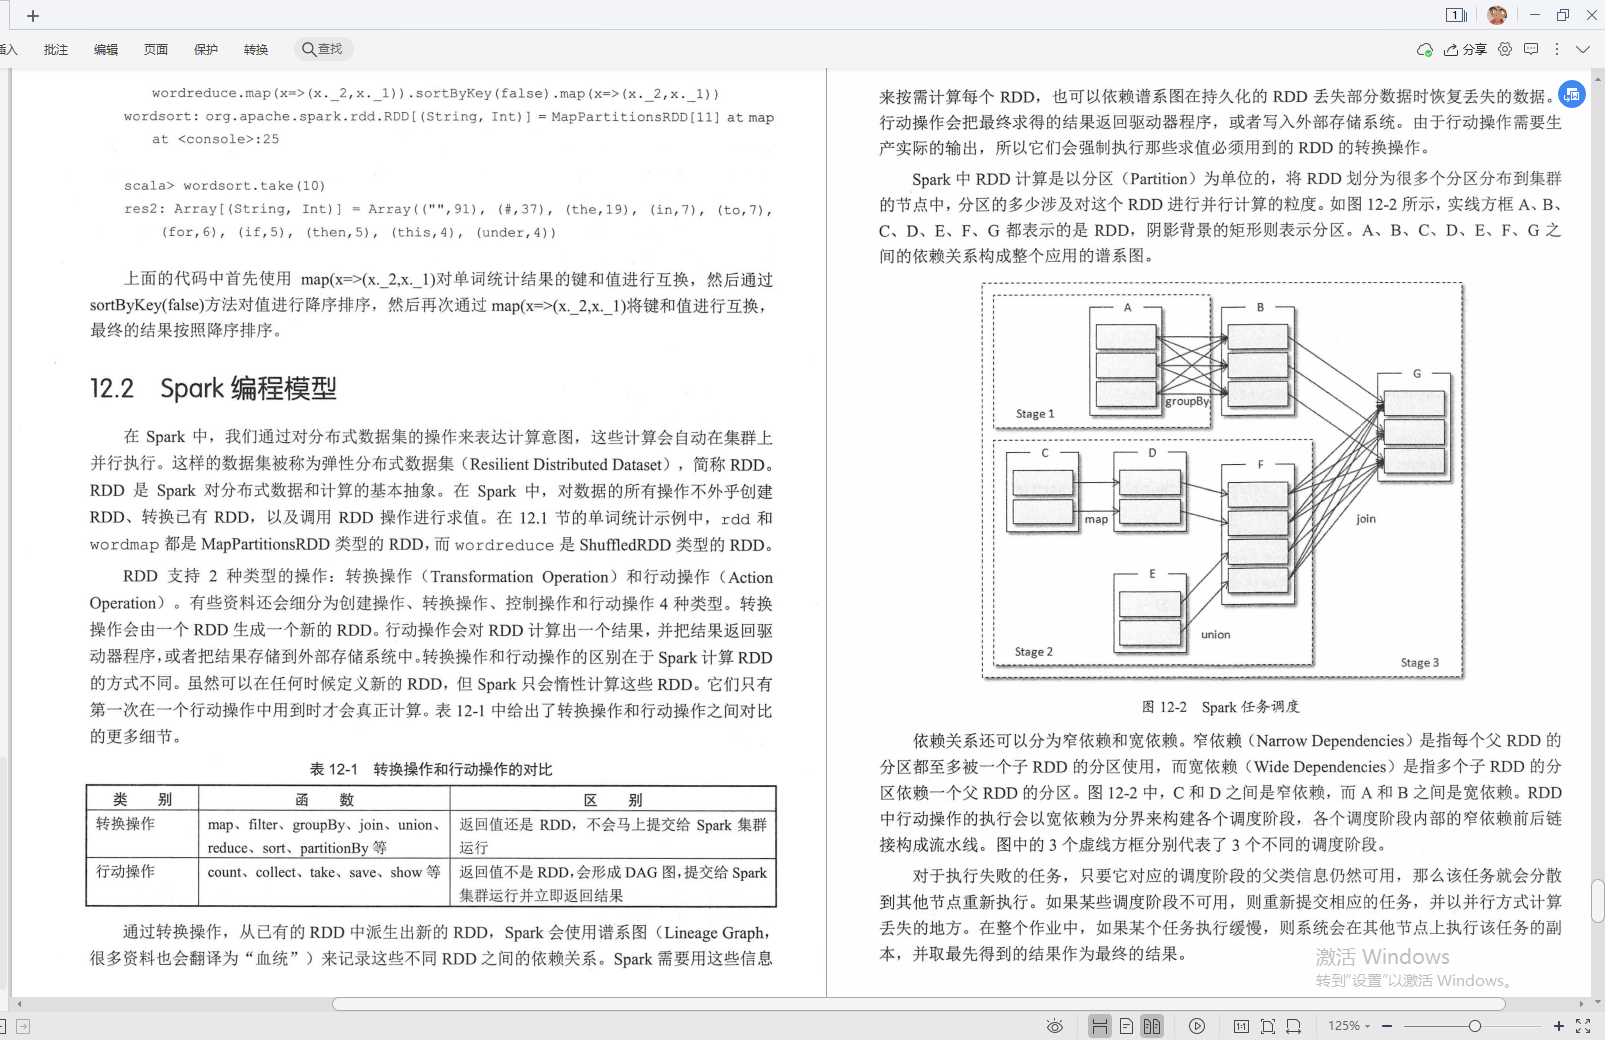Screen dimensions: 1605x1040
Task: Click the 分享 share button
Action: [x=1465, y=49]
